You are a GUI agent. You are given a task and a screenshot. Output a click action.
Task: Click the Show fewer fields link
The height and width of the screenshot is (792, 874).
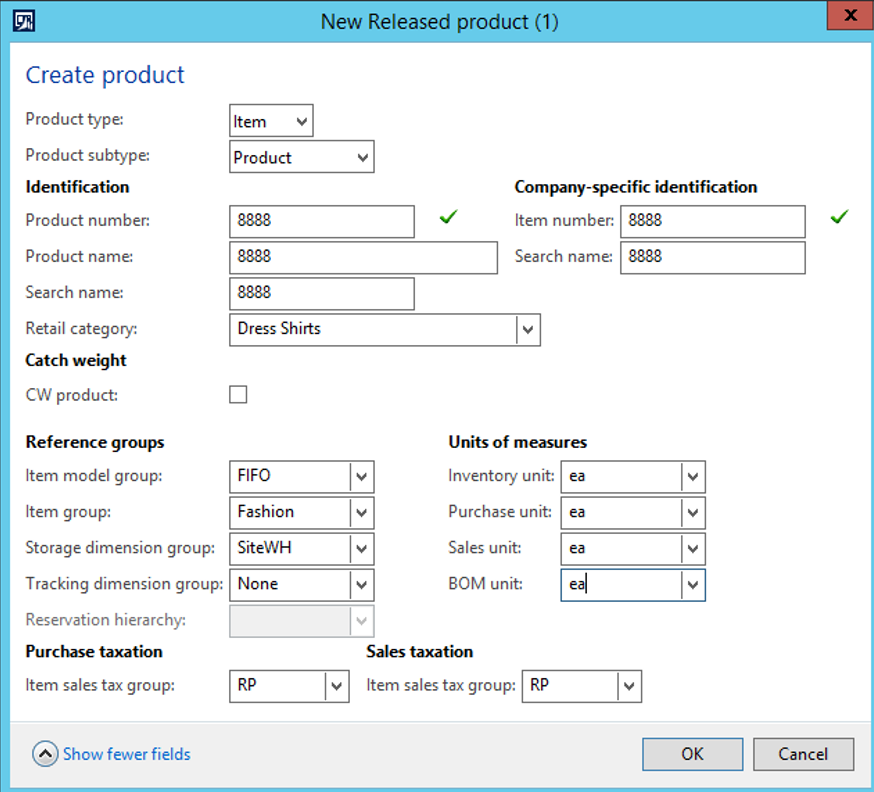click(x=126, y=754)
